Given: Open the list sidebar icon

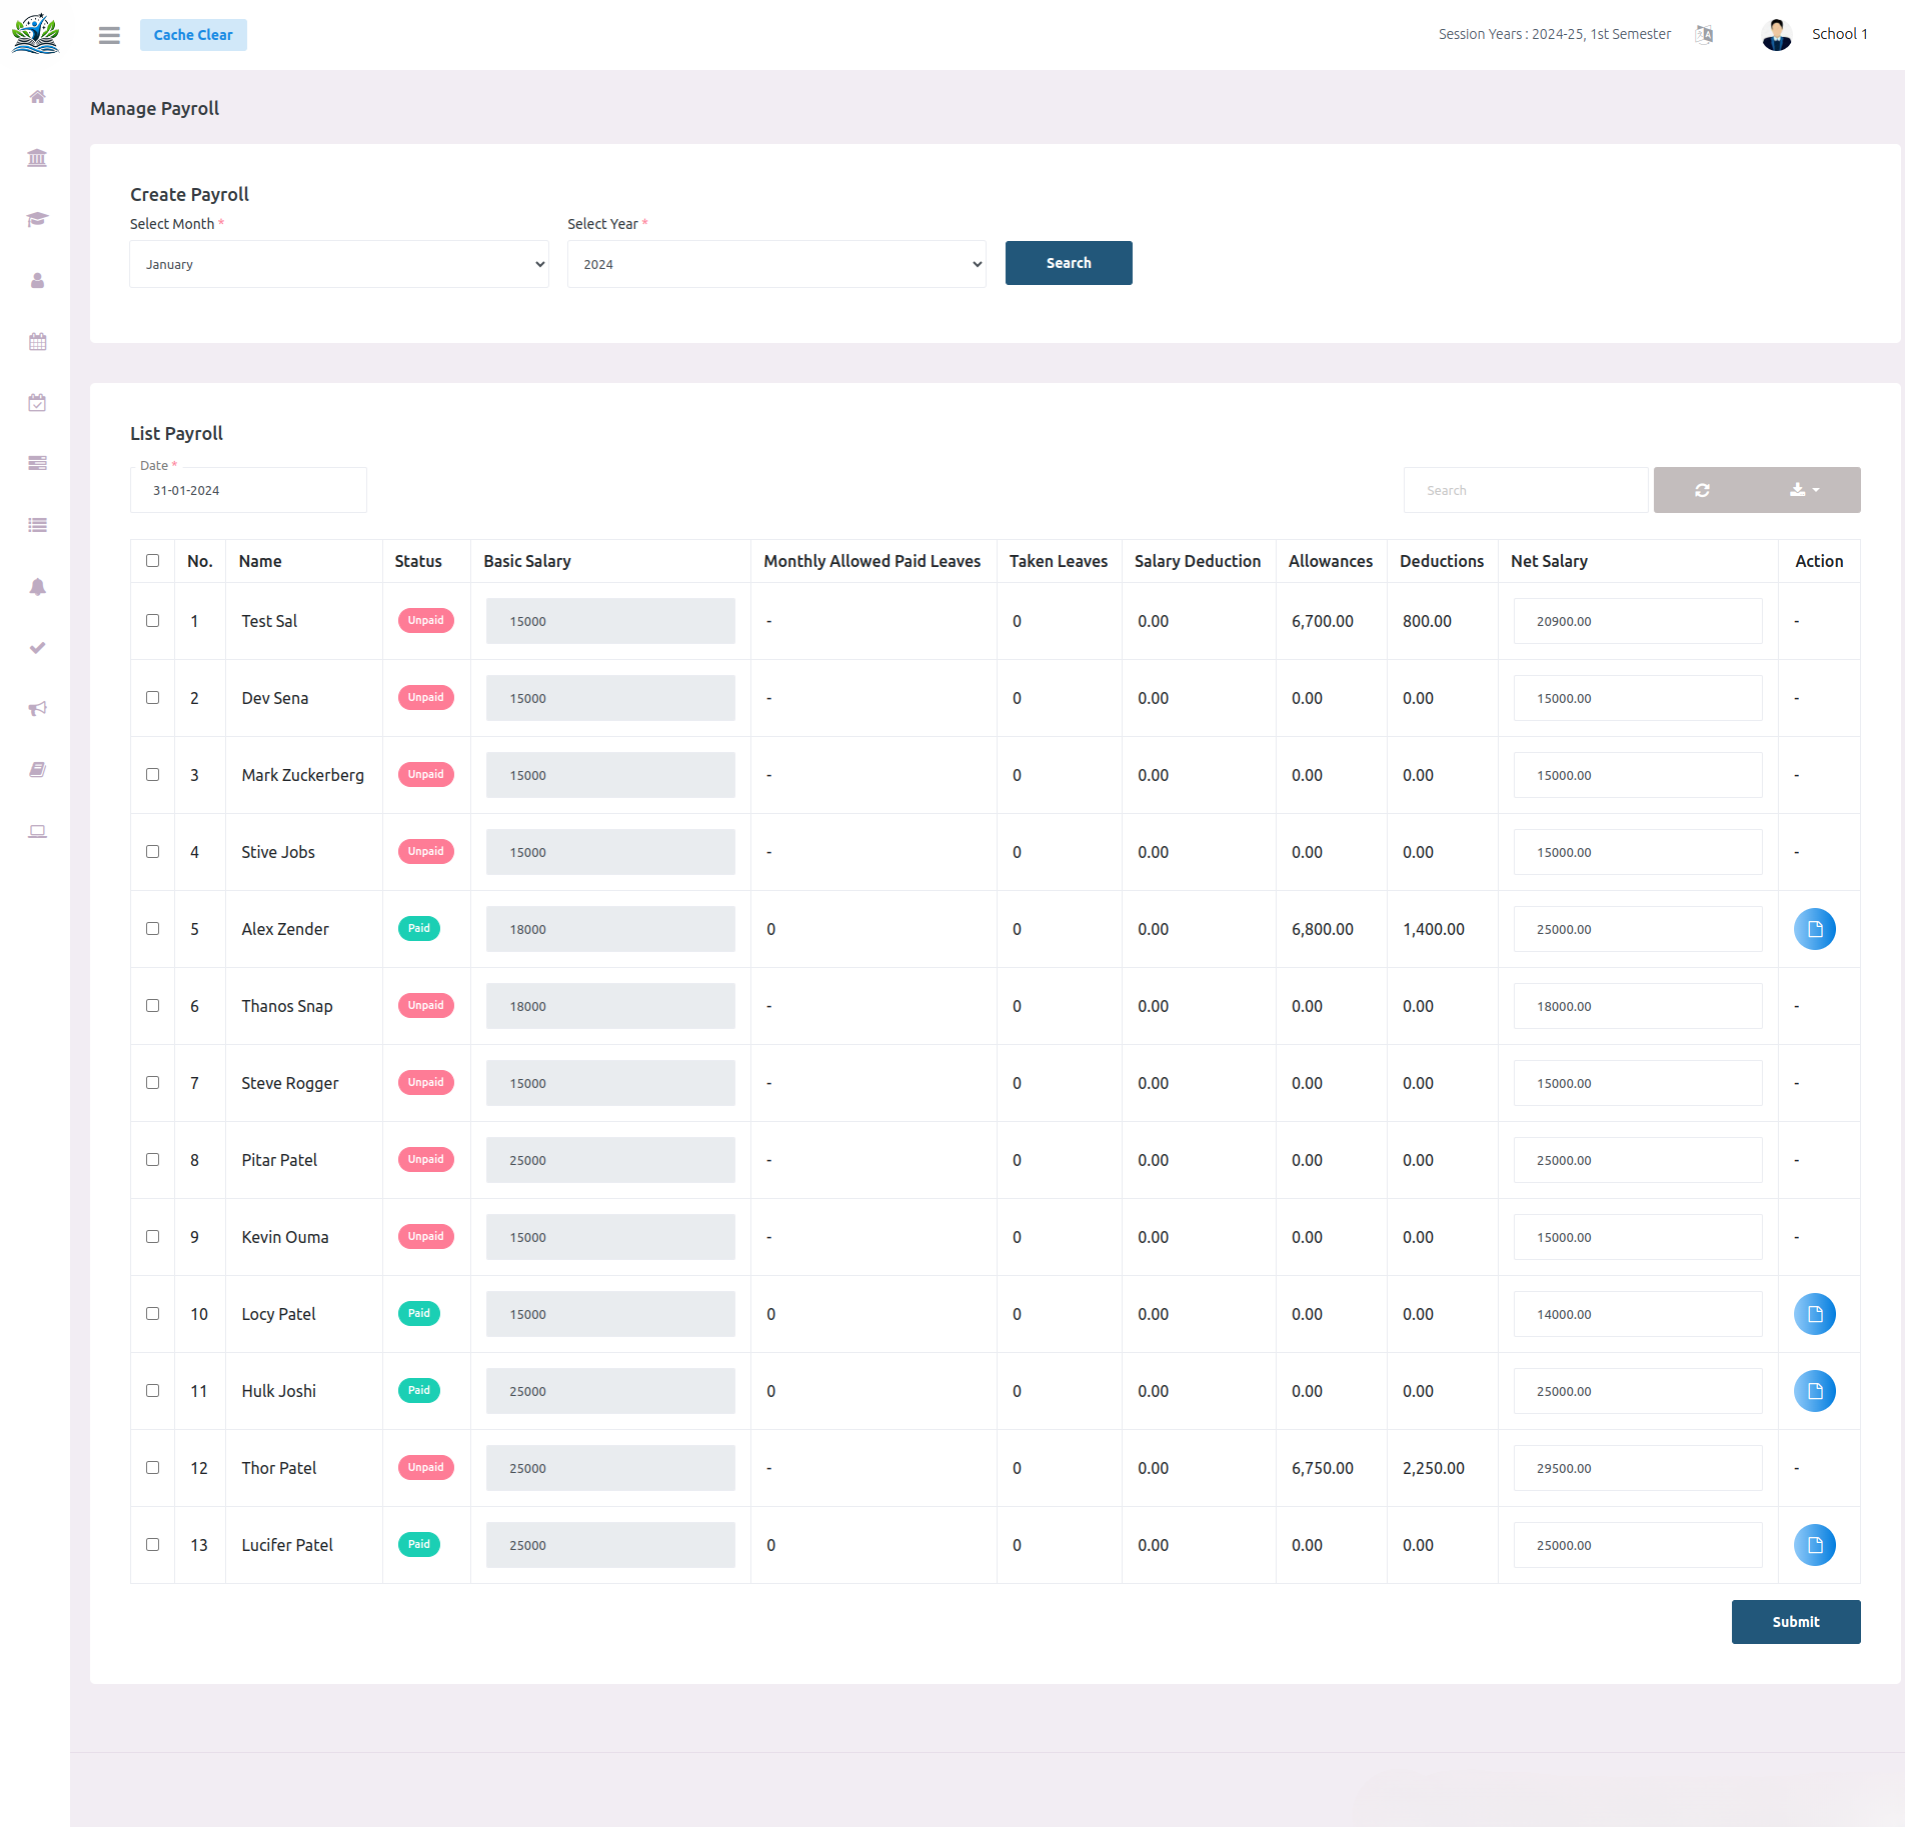Looking at the screenshot, I should [37, 525].
